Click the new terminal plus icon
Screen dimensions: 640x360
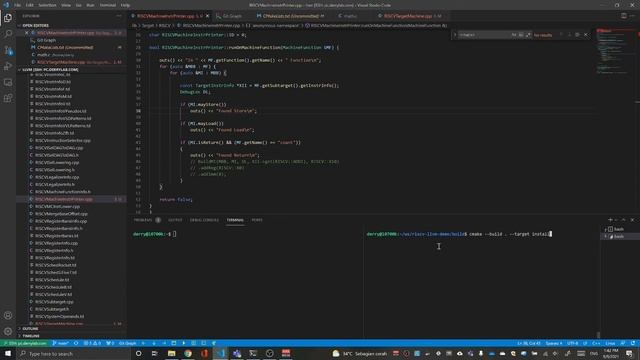click(x=610, y=220)
